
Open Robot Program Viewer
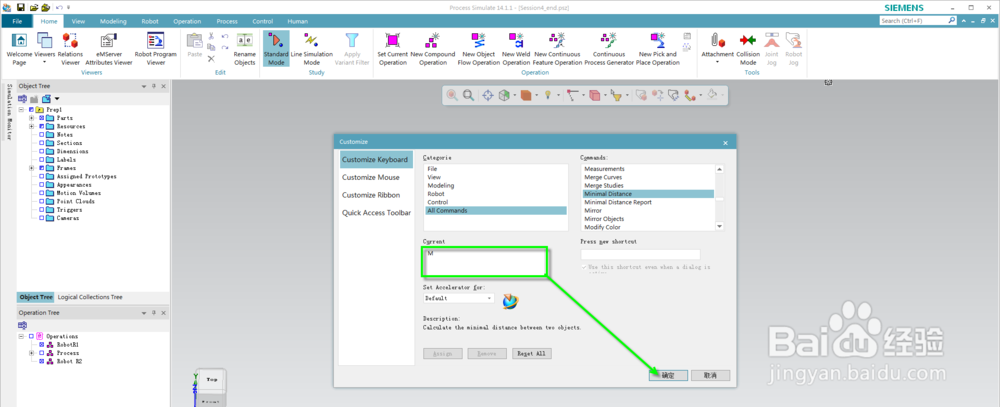(156, 48)
